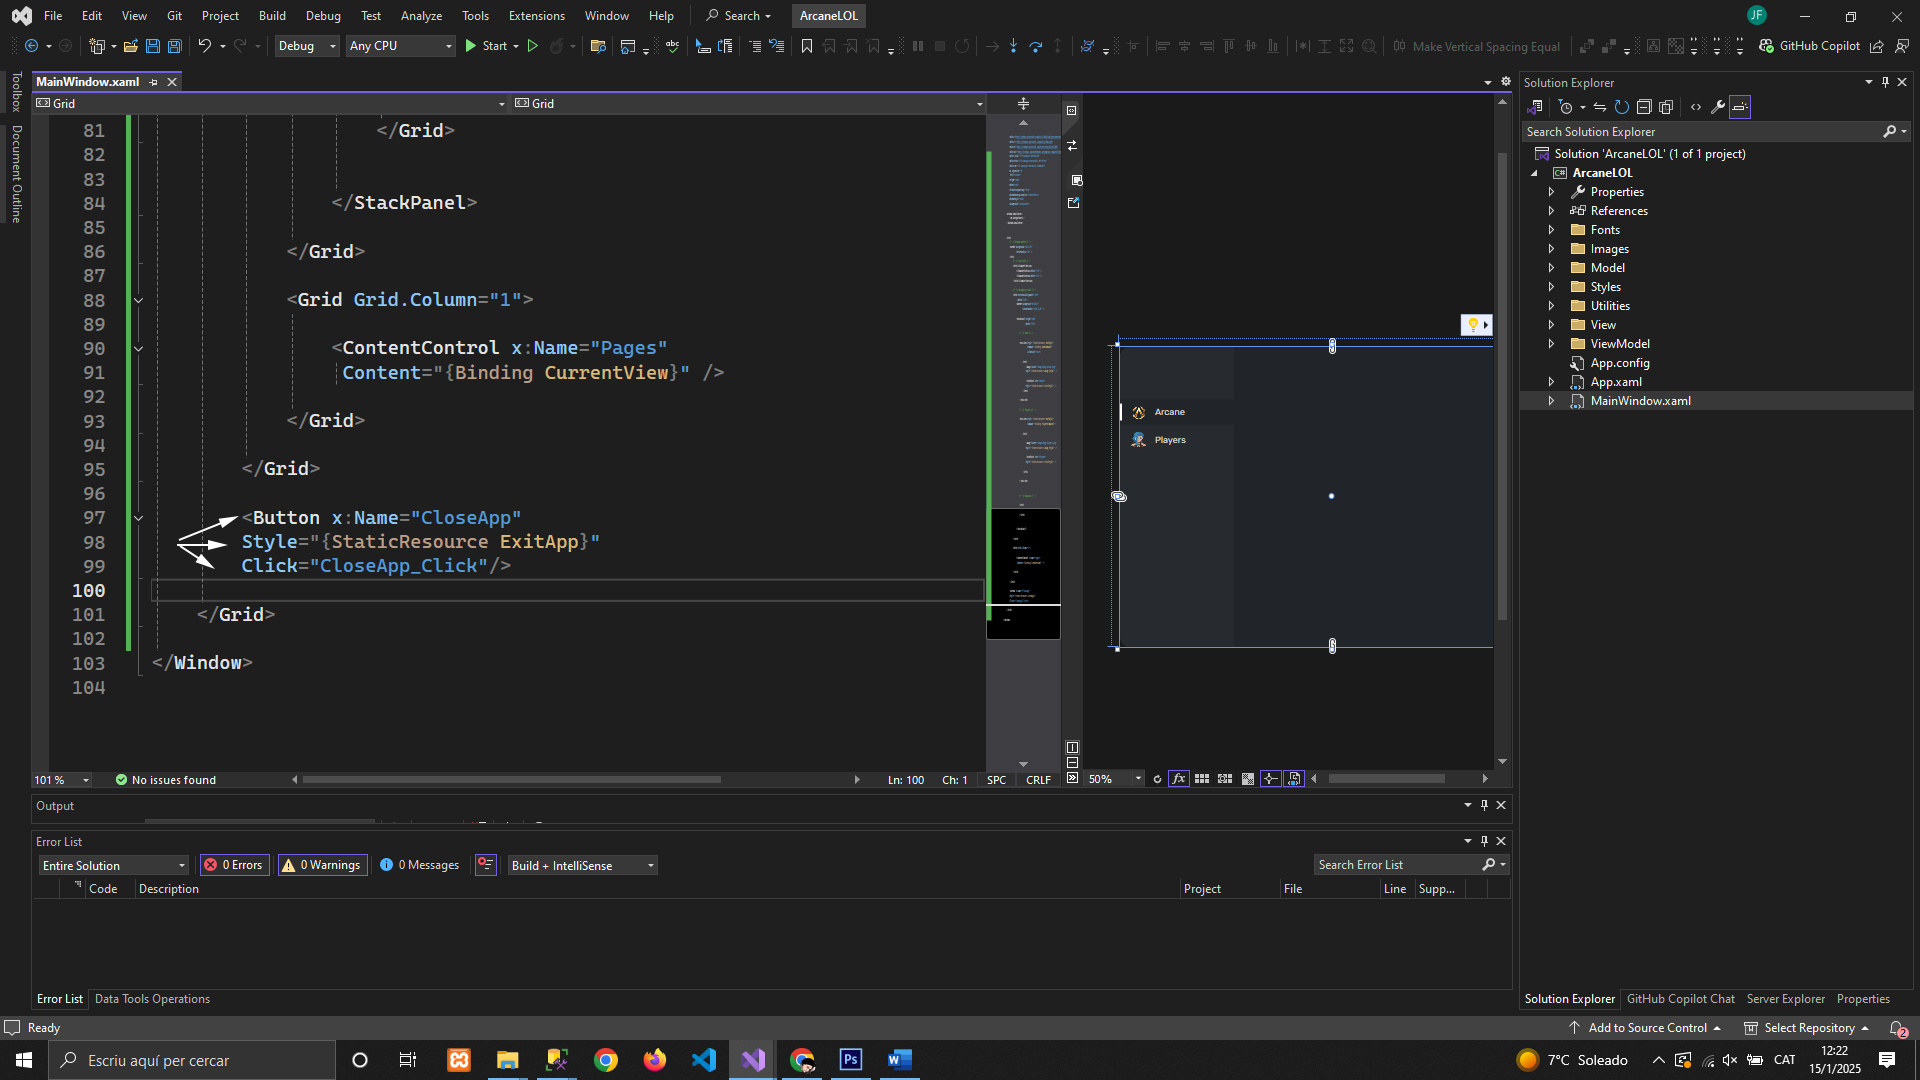1920x1080 pixels.
Task: Click Save All icon in toolbar
Action: click(174, 46)
